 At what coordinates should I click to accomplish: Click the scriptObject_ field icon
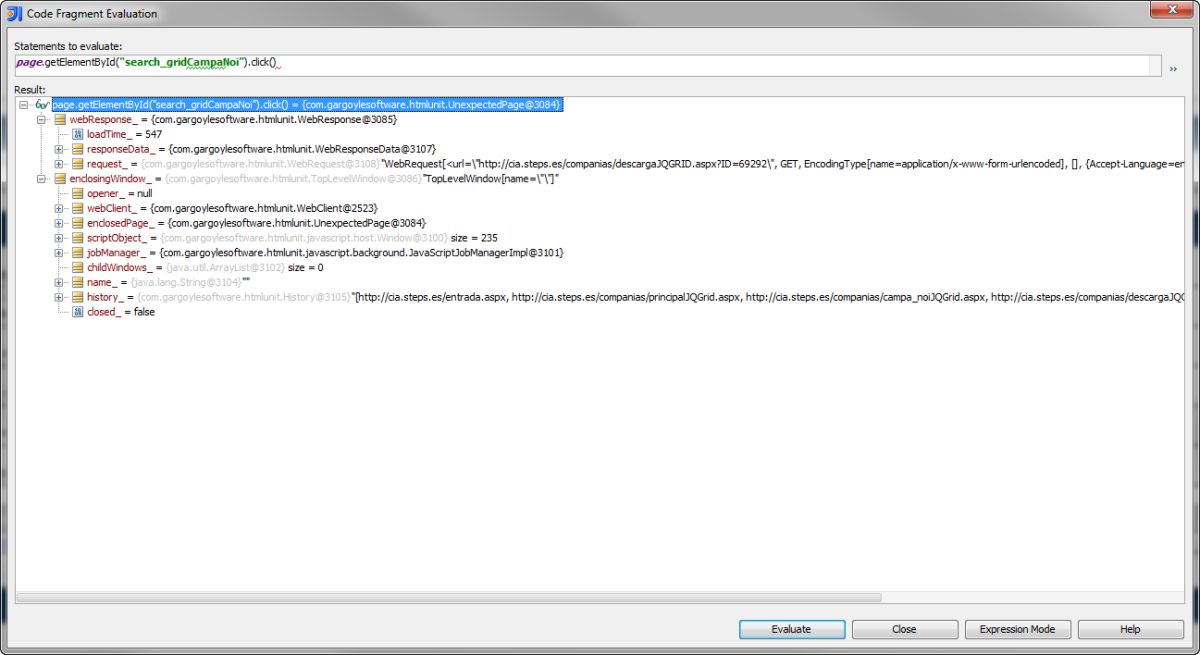77,238
